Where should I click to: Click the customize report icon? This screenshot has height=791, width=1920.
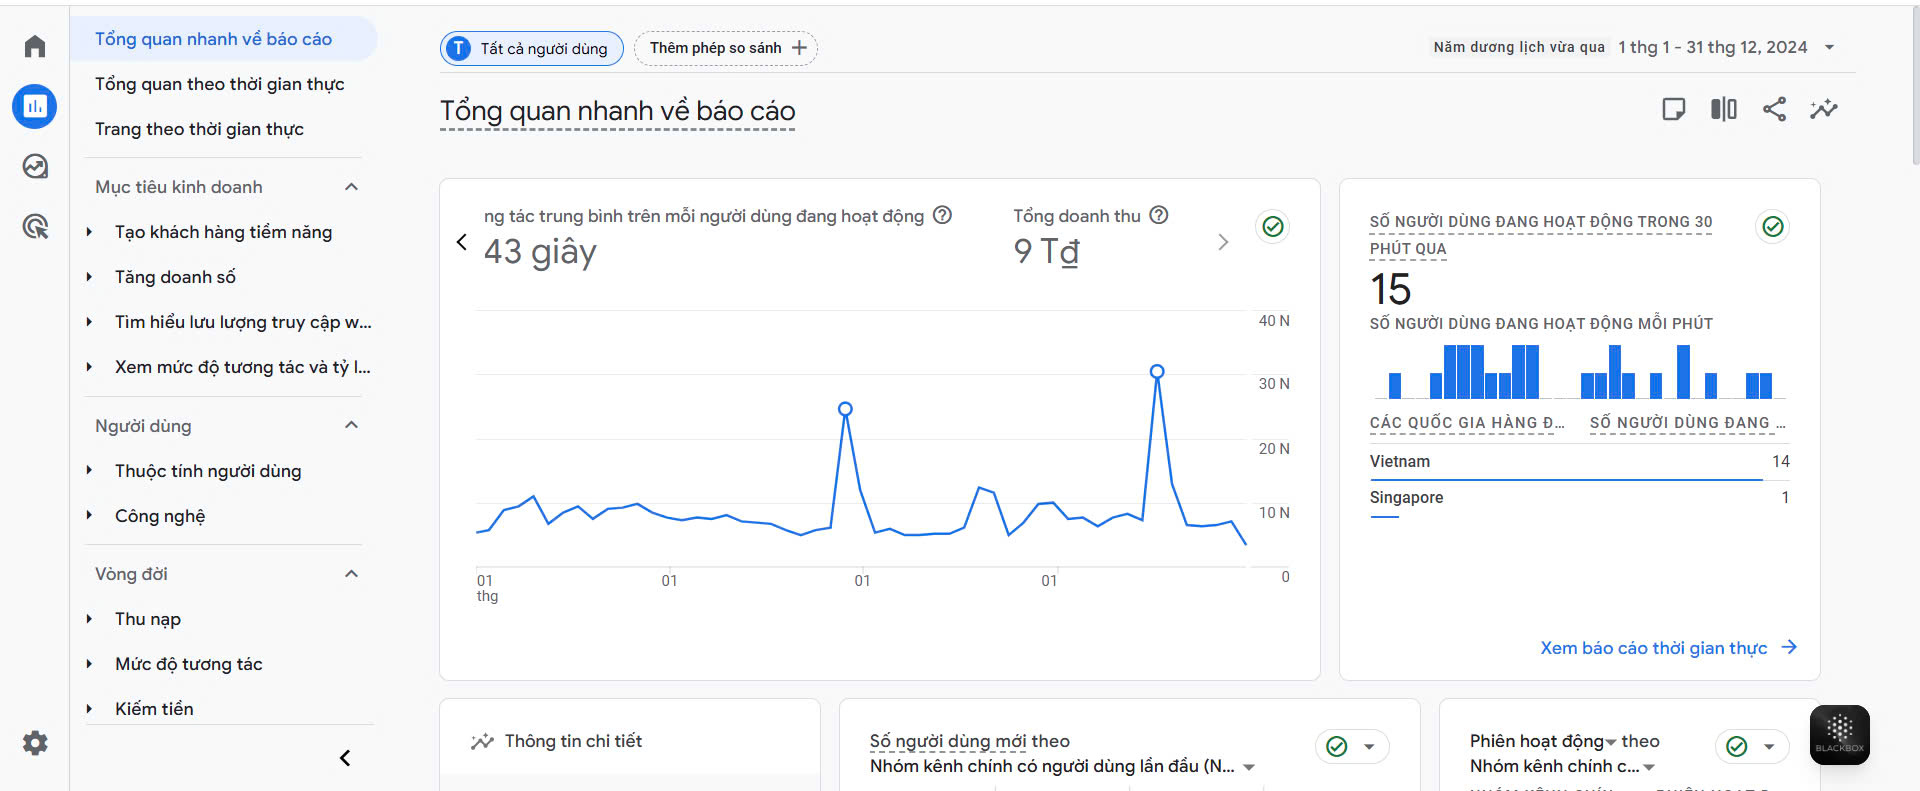click(x=1673, y=109)
